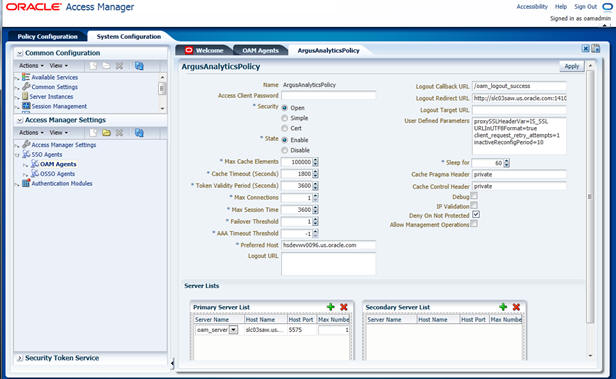Adjust Cache Timeout (Seconds) spinner
616x379 pixels.
[315, 174]
